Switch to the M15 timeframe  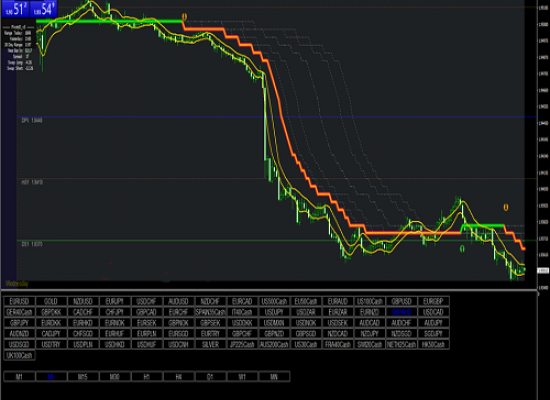(83, 377)
